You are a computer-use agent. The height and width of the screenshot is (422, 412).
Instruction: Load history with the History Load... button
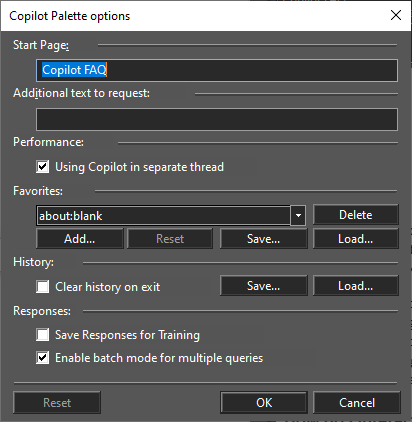[x=355, y=286]
